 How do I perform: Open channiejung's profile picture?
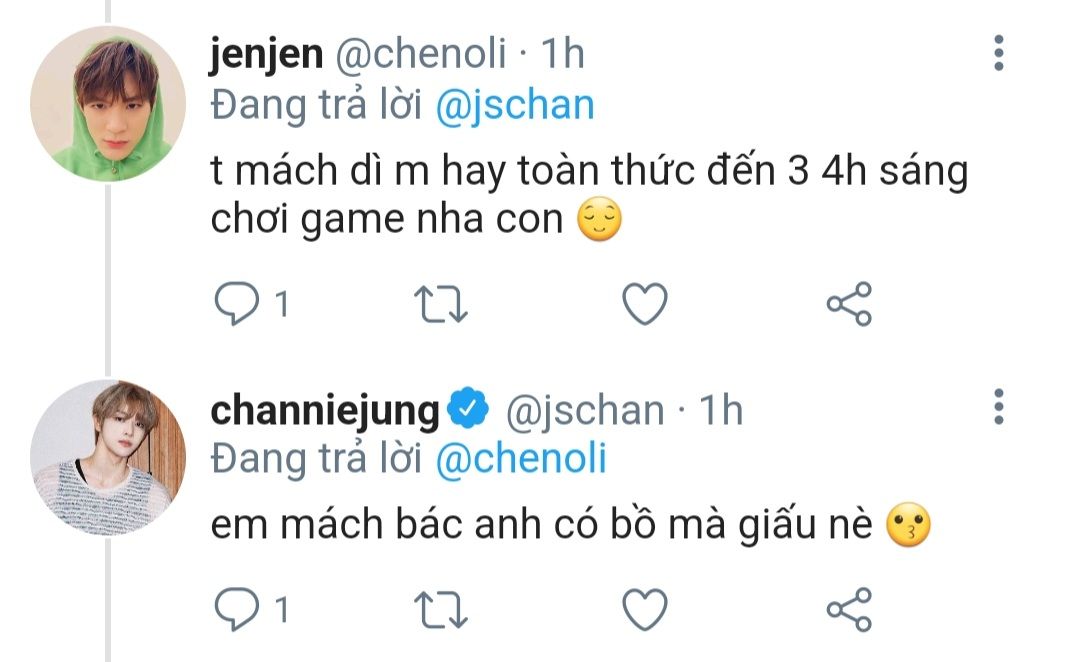[x=108, y=456]
